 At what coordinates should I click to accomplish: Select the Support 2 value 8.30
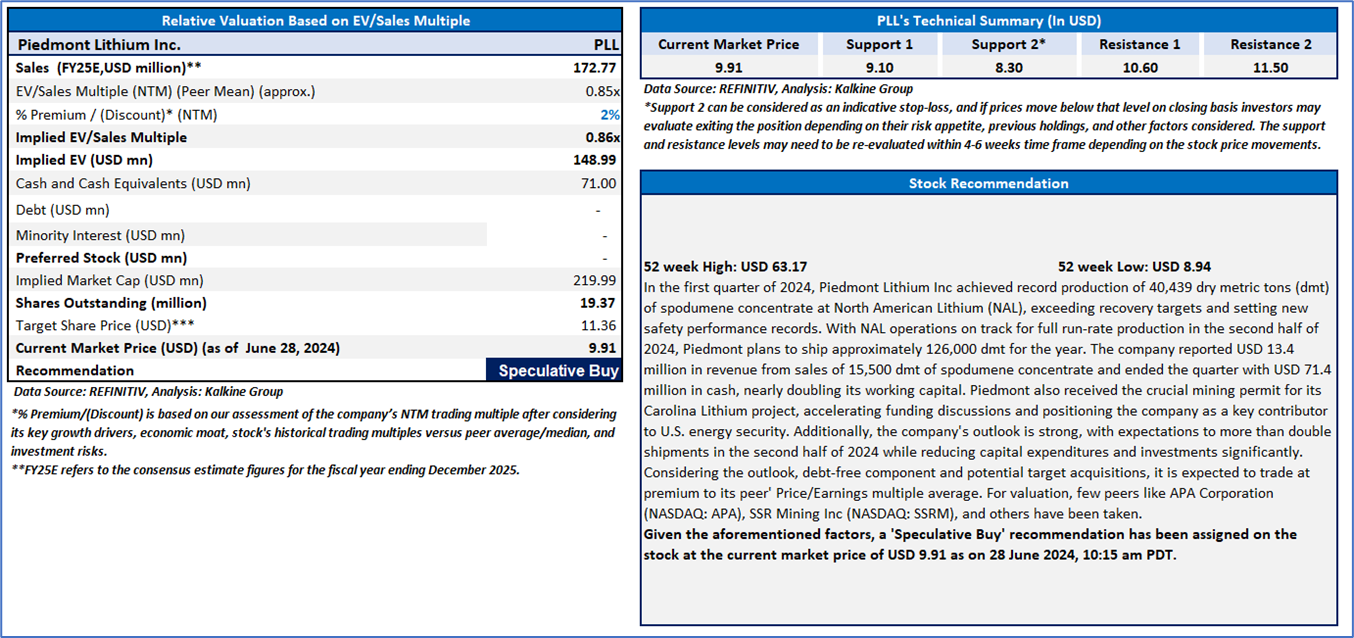pos(1008,68)
